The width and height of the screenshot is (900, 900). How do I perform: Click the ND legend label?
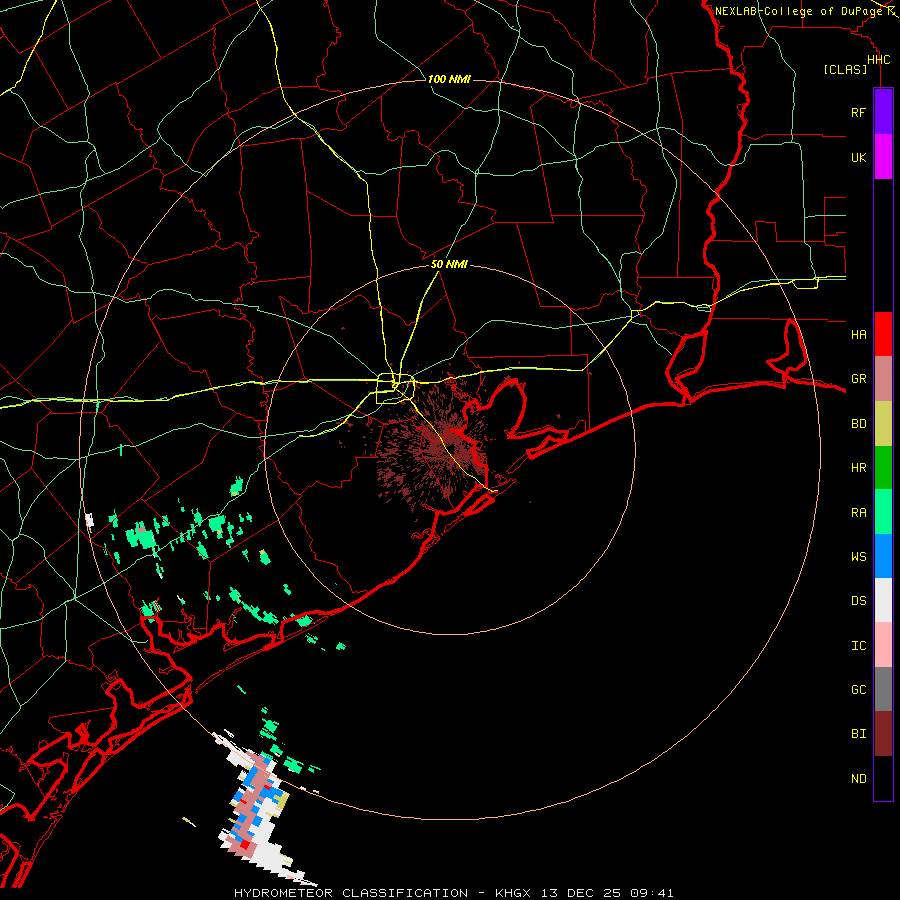(858, 779)
